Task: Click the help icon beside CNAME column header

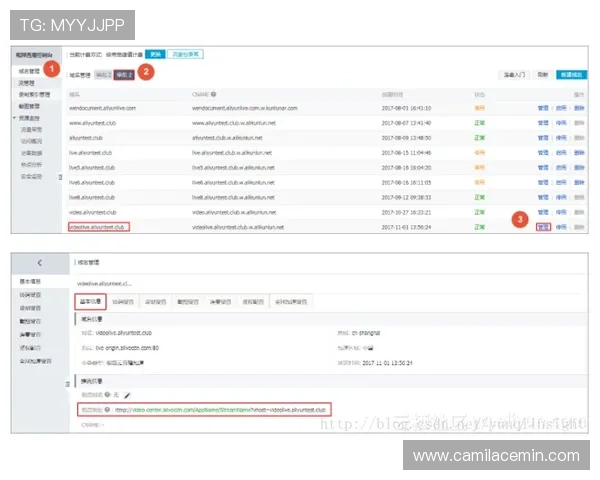Action: 214,93
